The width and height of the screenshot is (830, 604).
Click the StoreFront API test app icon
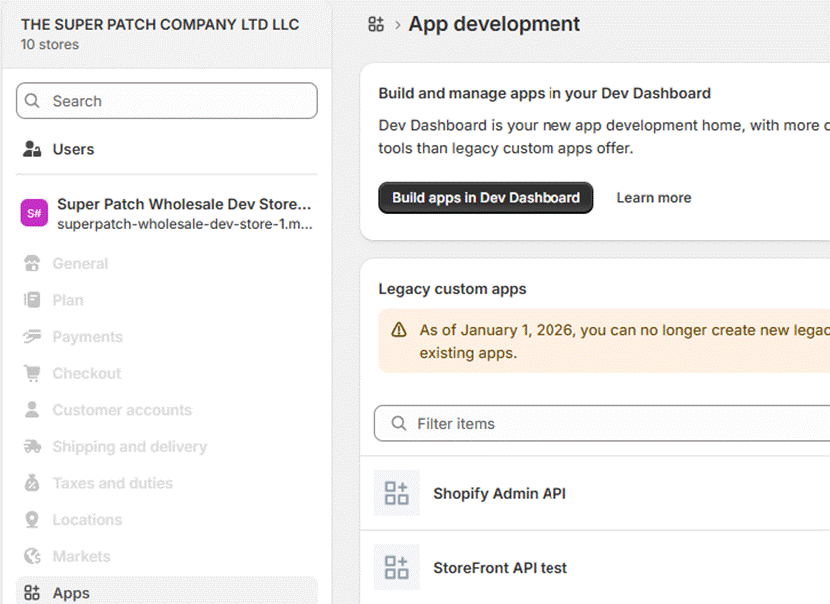396,567
